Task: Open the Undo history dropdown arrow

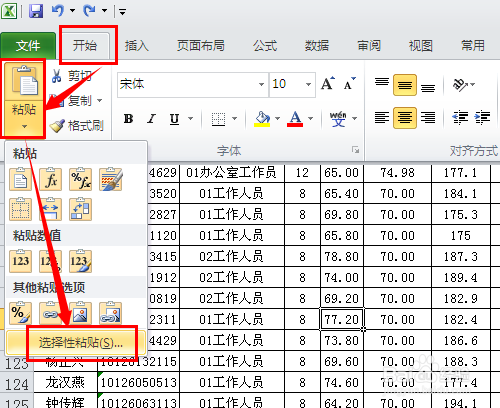Action: tap(72, 11)
